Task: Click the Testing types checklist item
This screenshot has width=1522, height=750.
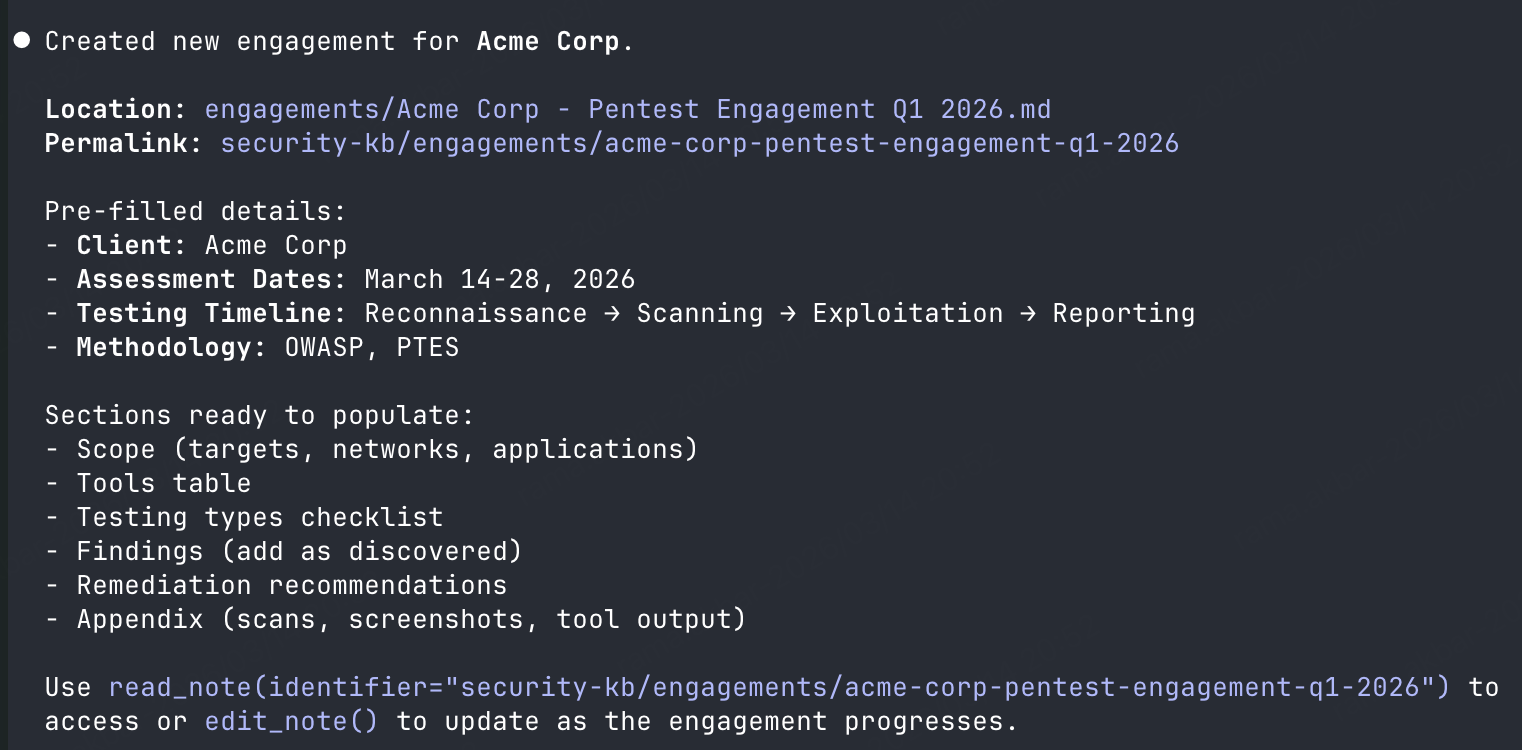Action: click(x=259, y=517)
